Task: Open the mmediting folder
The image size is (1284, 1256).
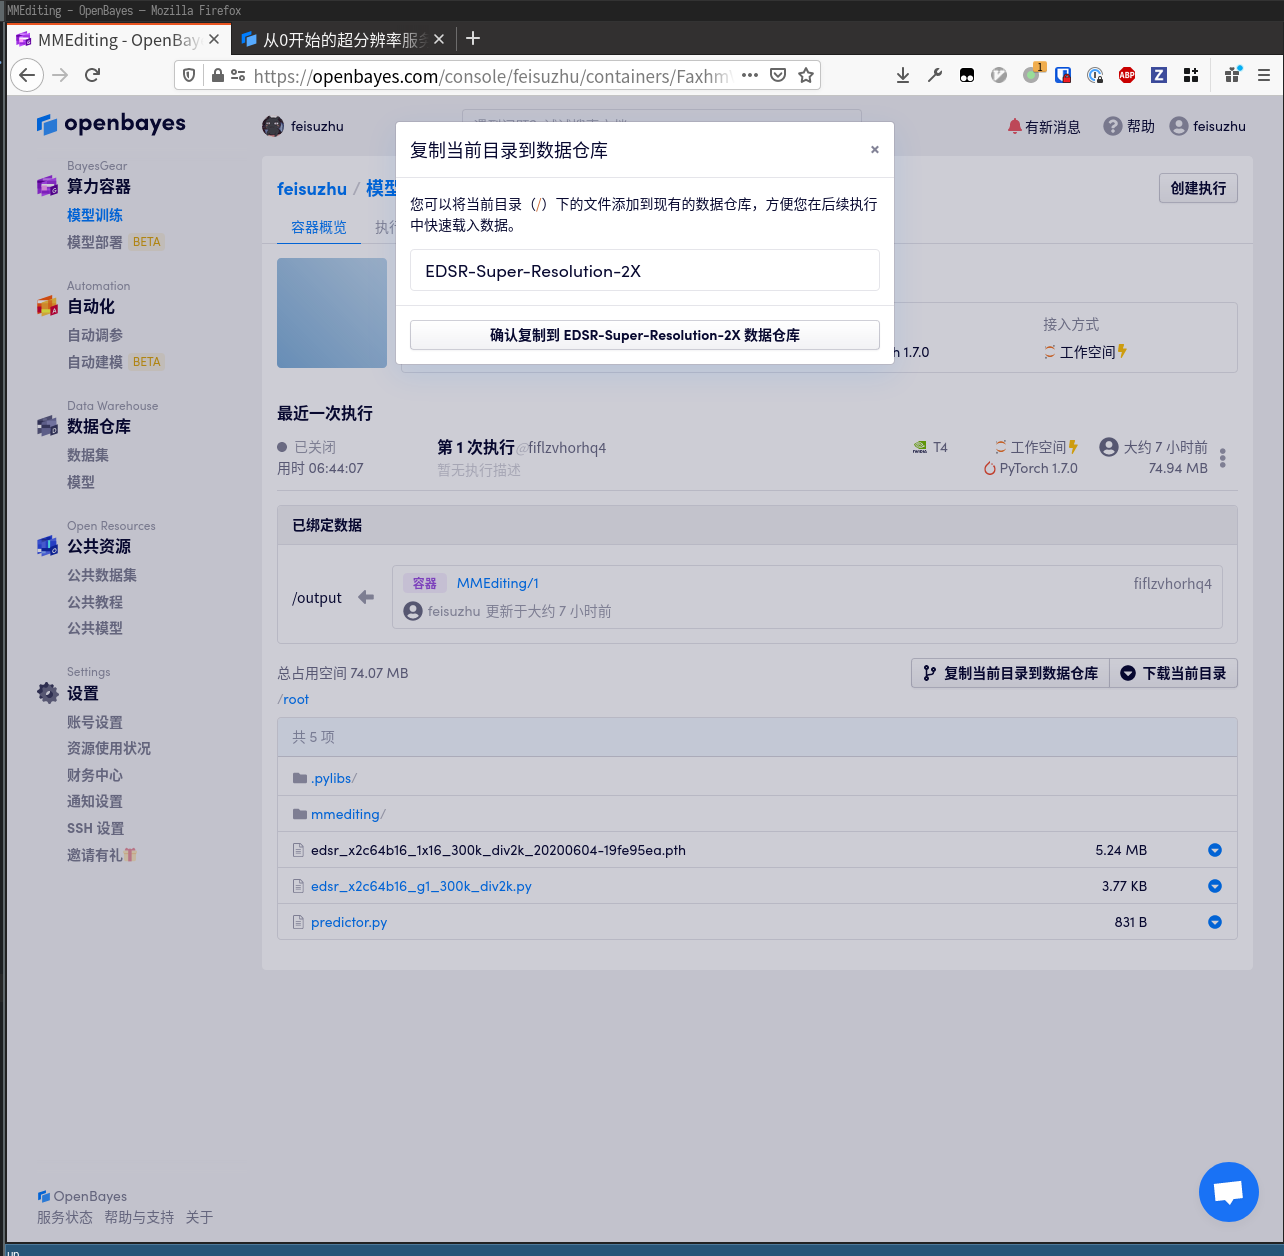Action: (345, 814)
